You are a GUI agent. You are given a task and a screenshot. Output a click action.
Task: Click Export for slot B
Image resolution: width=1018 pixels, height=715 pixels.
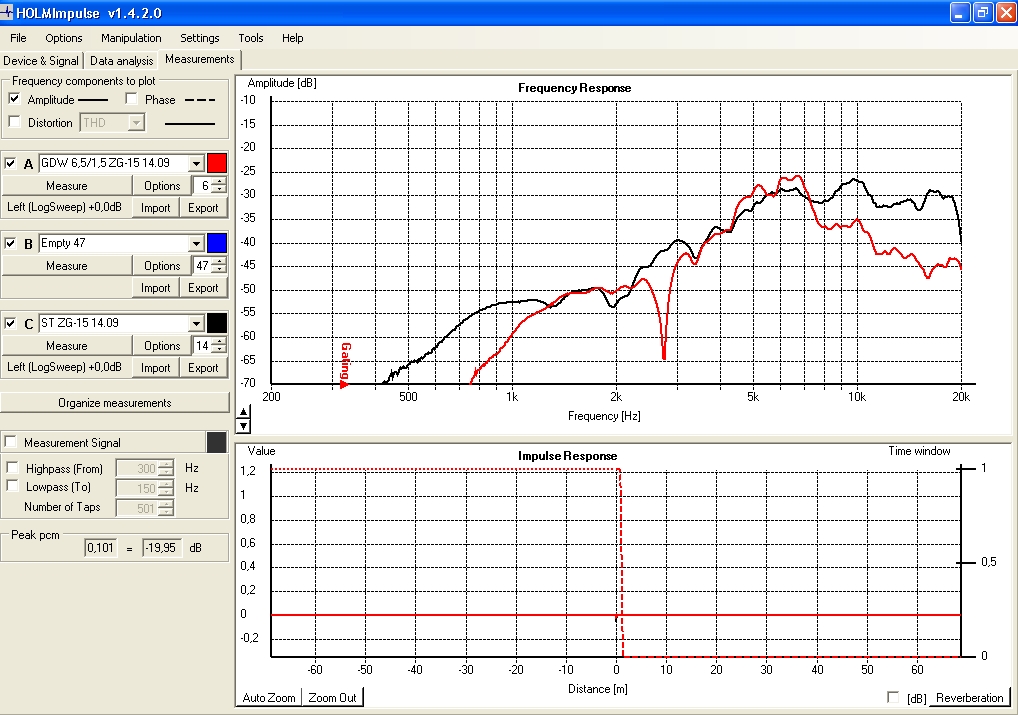[x=203, y=288]
